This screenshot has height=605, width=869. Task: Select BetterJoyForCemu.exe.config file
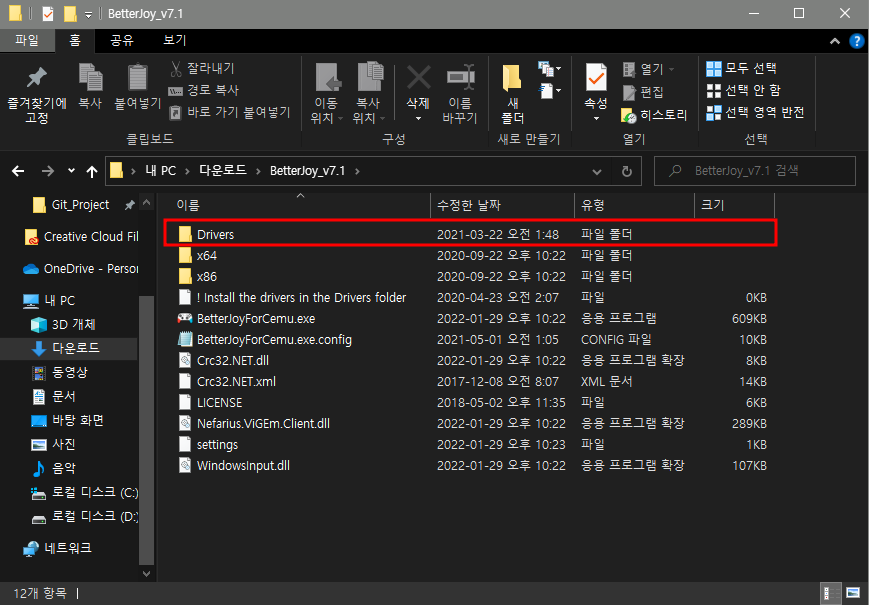pyautogui.click(x=470, y=340)
